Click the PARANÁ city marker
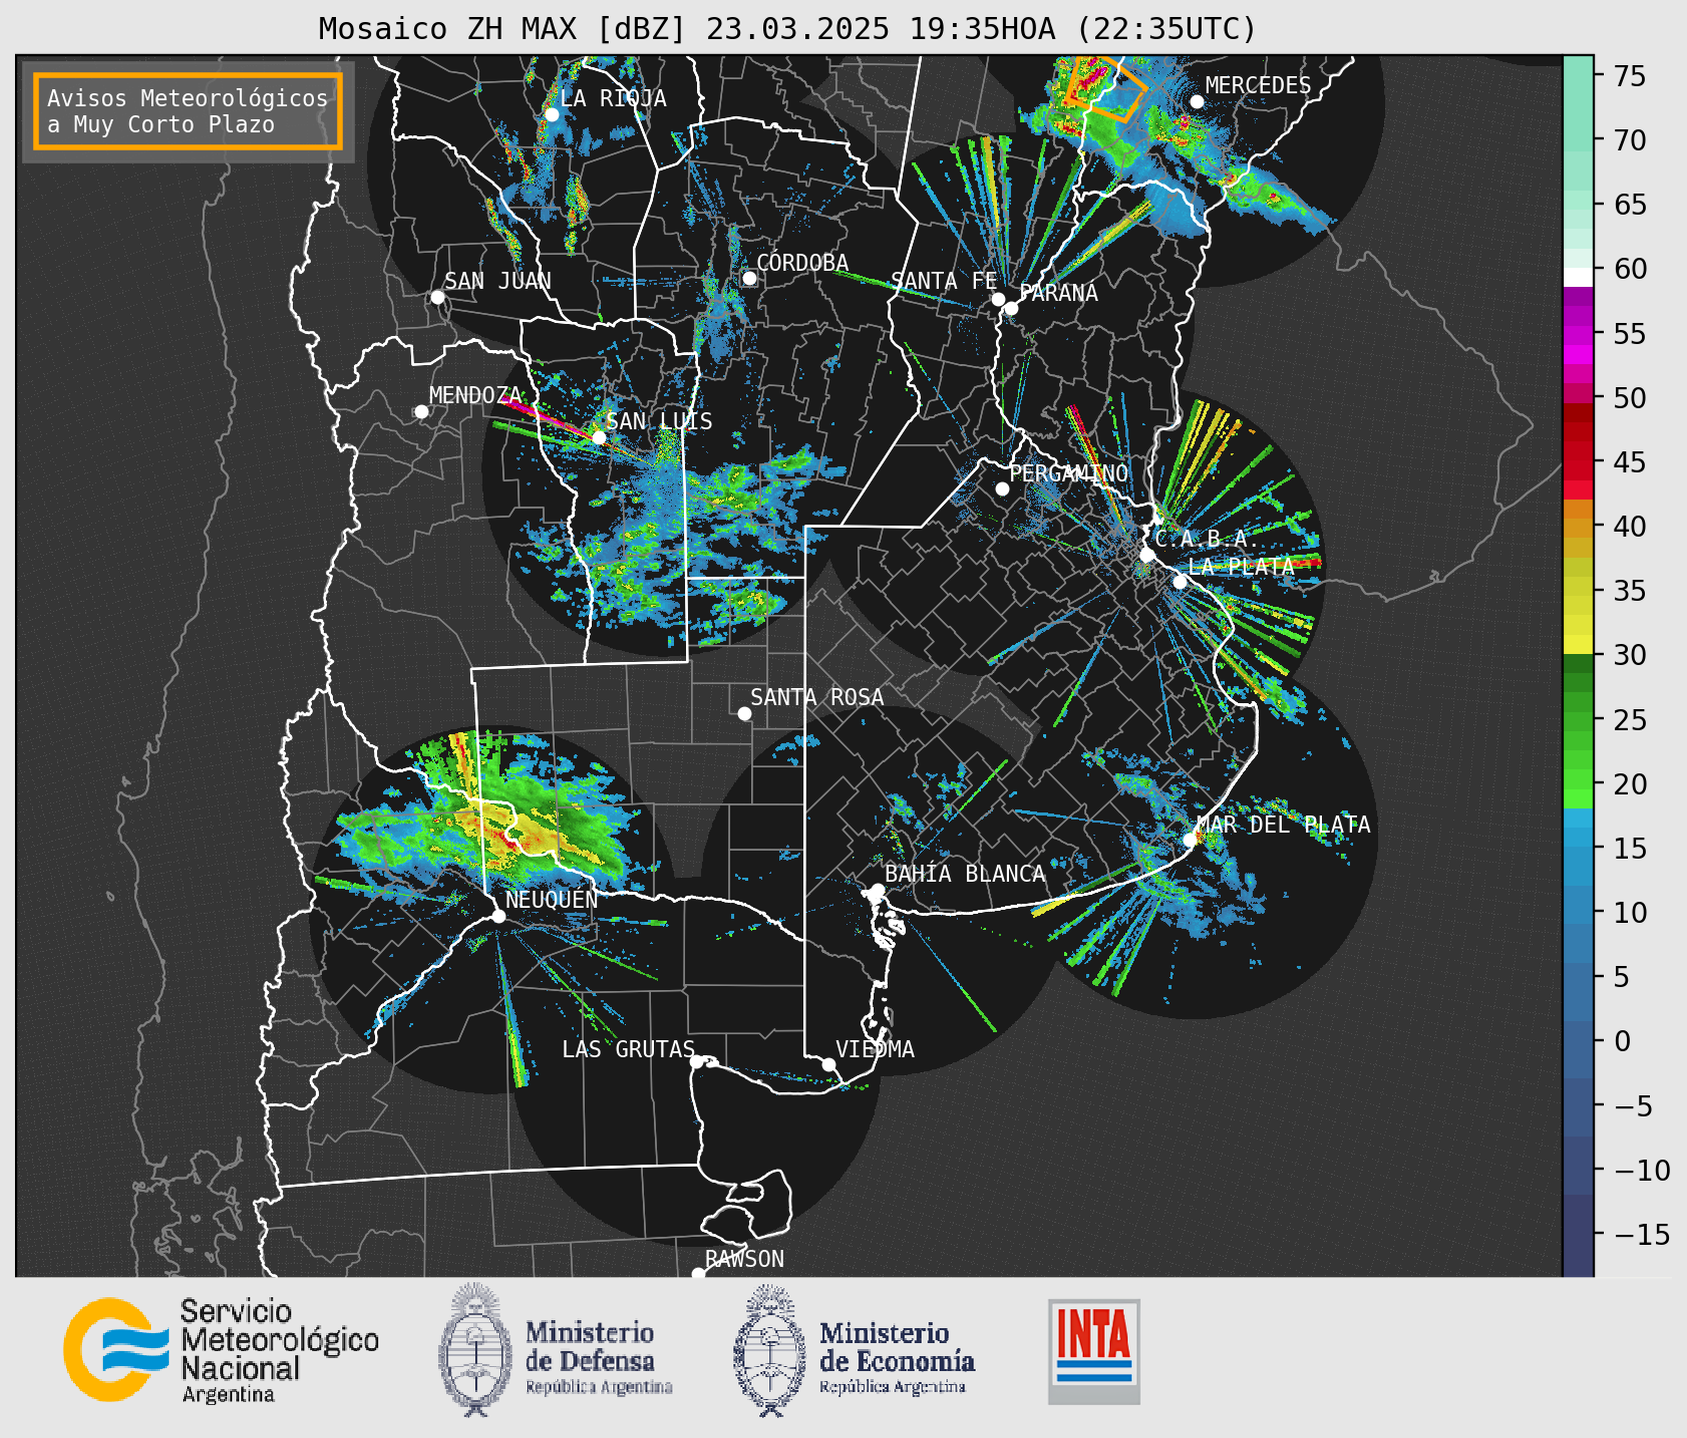Image resolution: width=1687 pixels, height=1438 pixels. click(1011, 308)
